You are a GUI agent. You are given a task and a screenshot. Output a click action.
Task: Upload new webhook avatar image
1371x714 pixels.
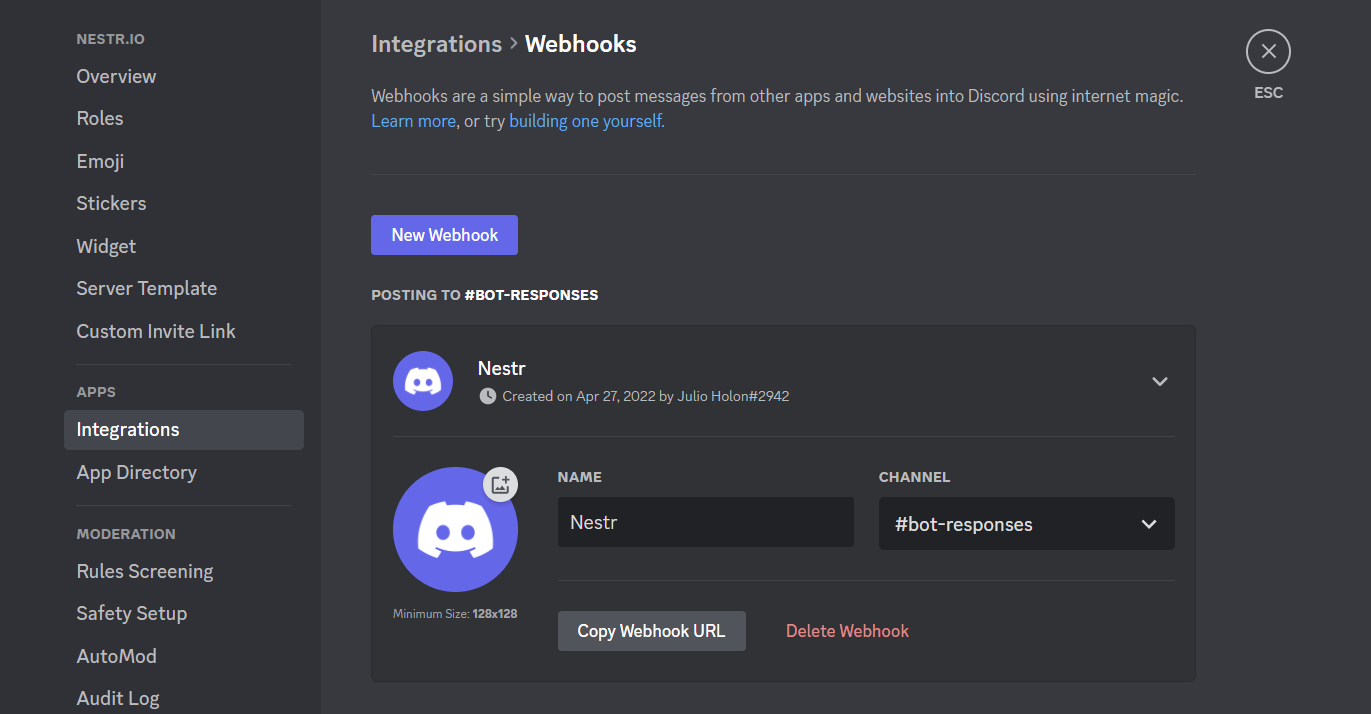click(x=500, y=484)
